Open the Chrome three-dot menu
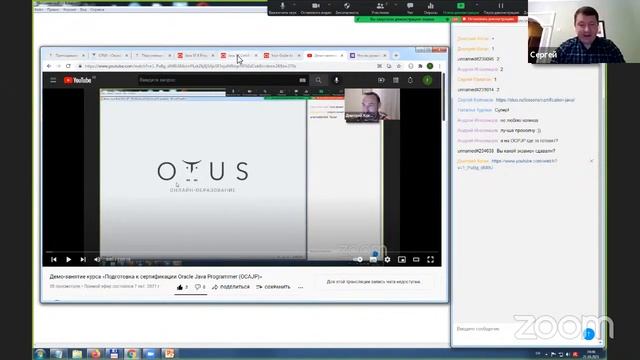 pyautogui.click(x=440, y=66)
